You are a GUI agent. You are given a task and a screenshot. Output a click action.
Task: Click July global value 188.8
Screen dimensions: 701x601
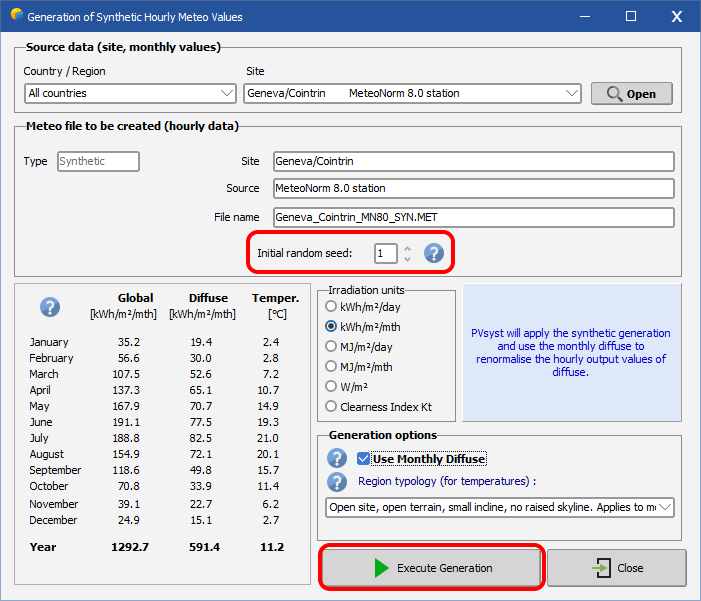126,438
